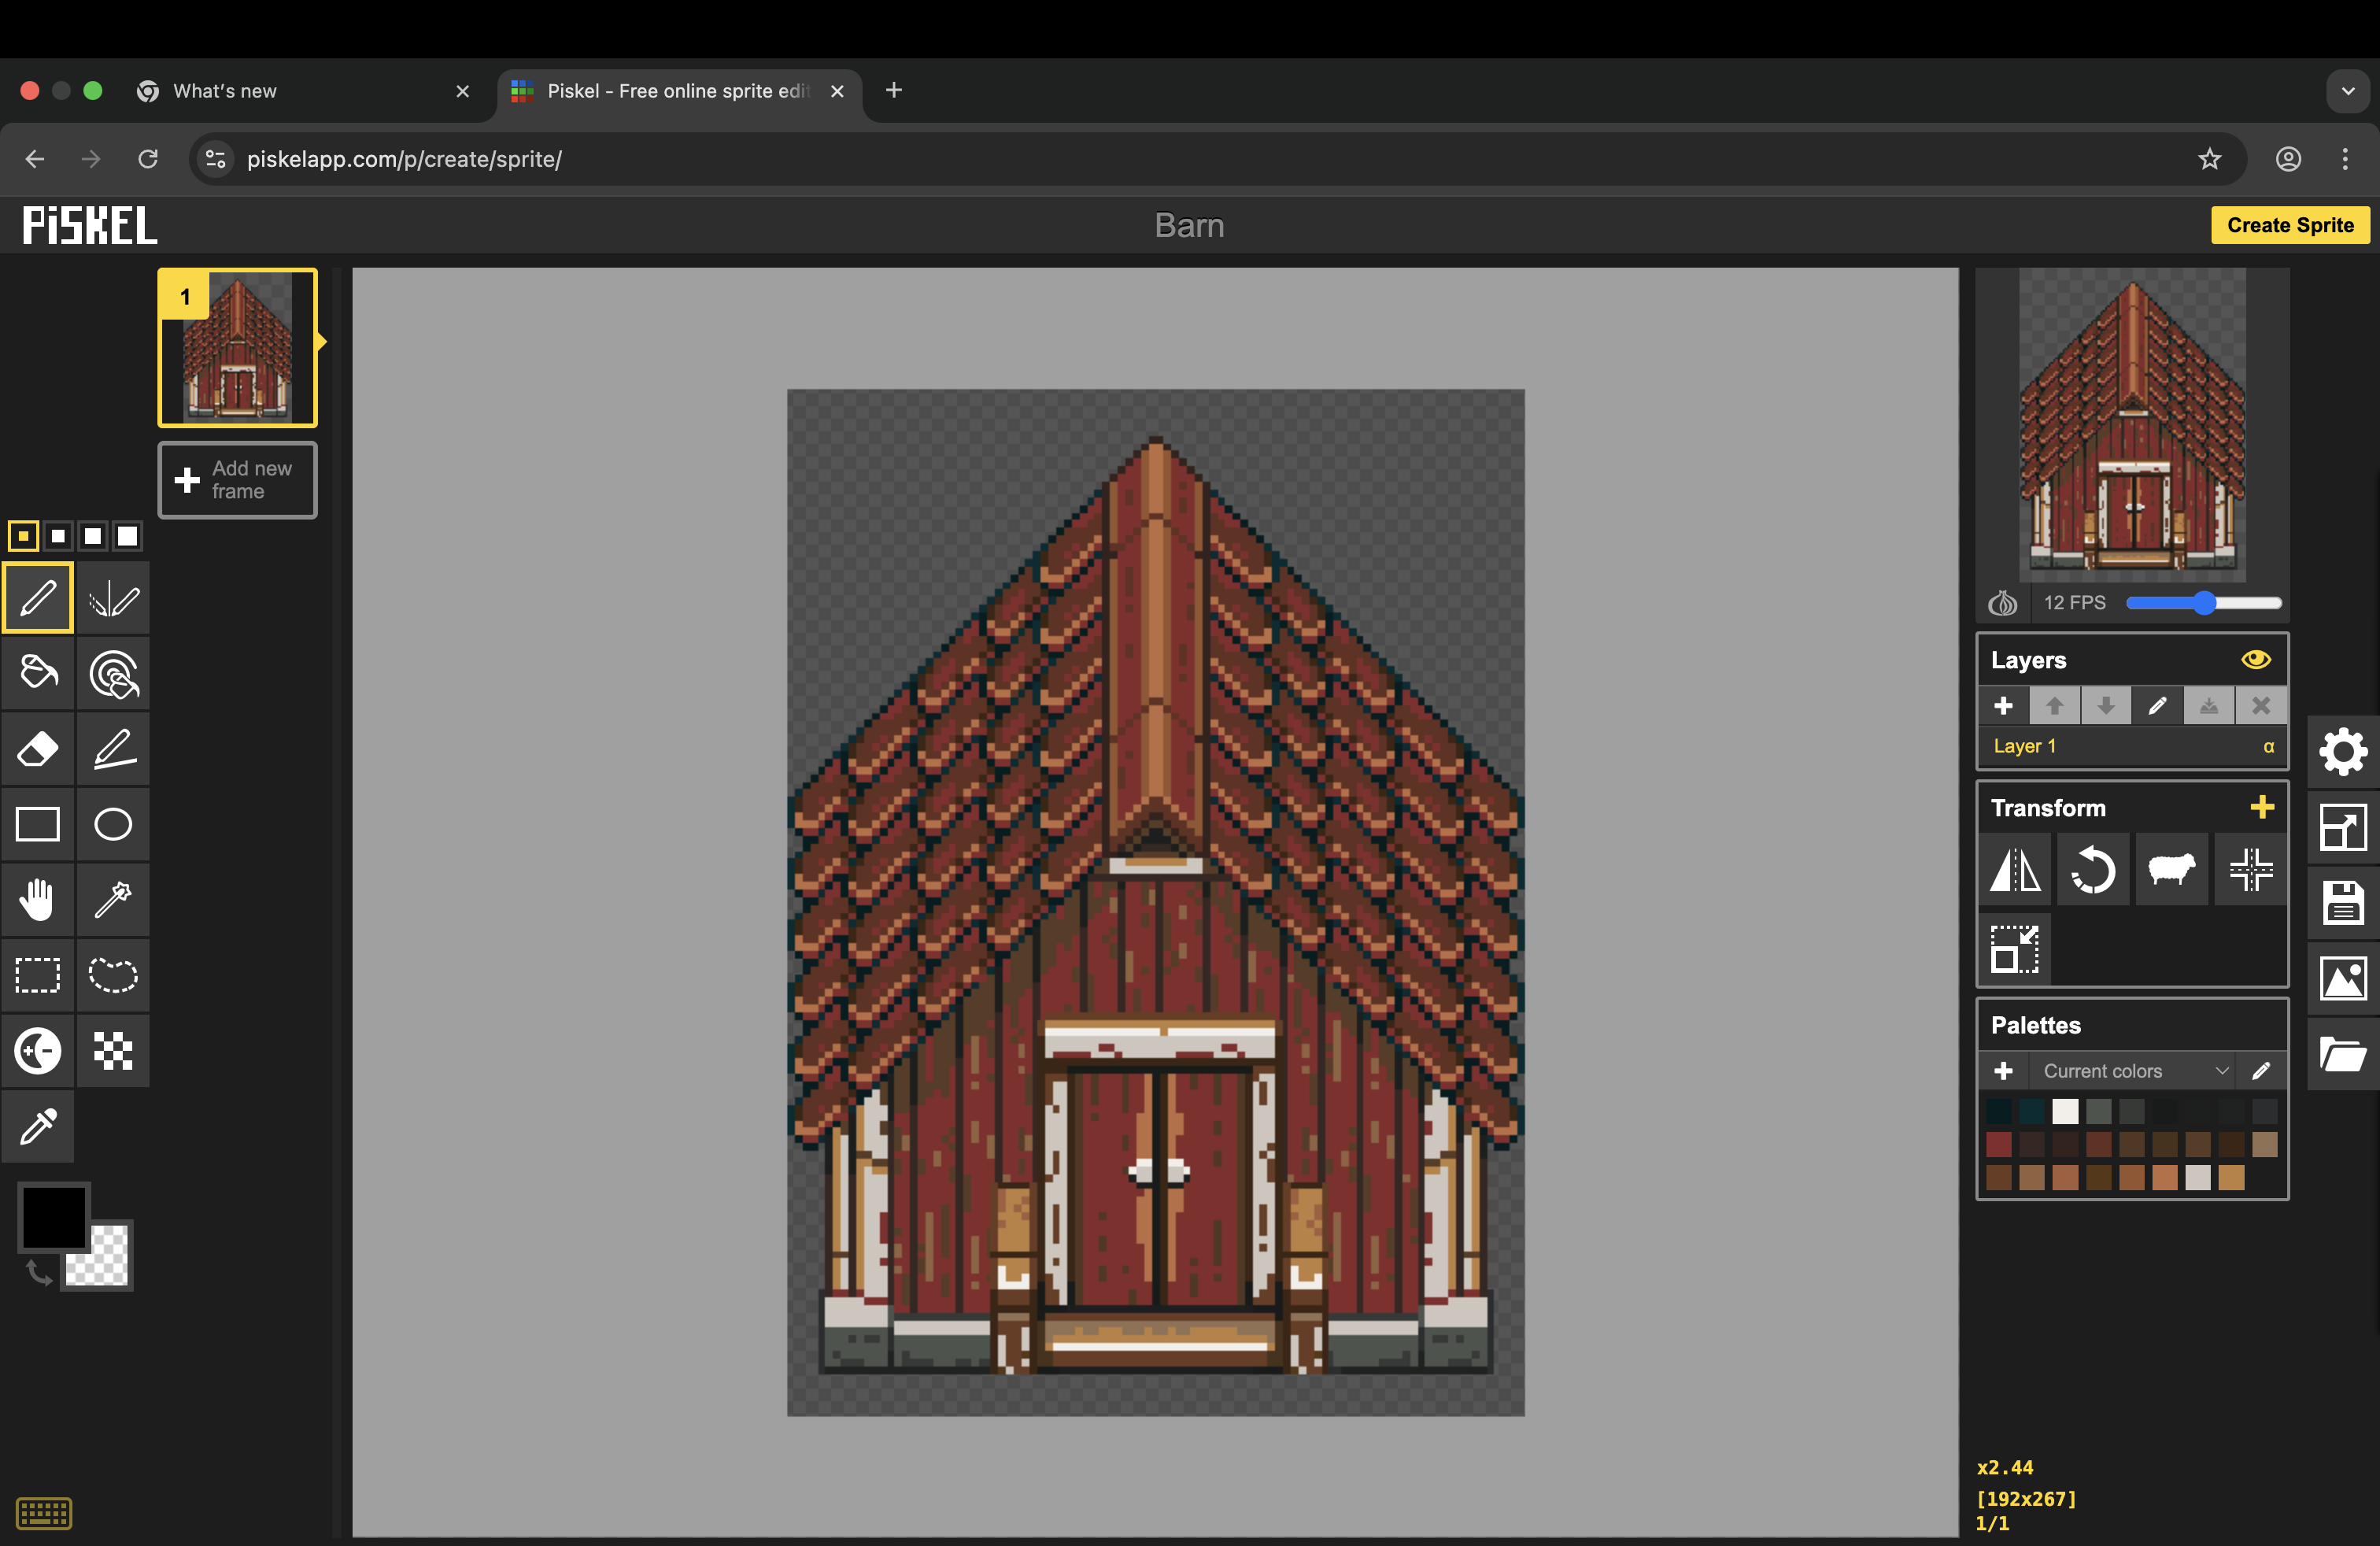Click the Create Sprite button
The width and height of the screenshot is (2380, 1546).
2289,225
